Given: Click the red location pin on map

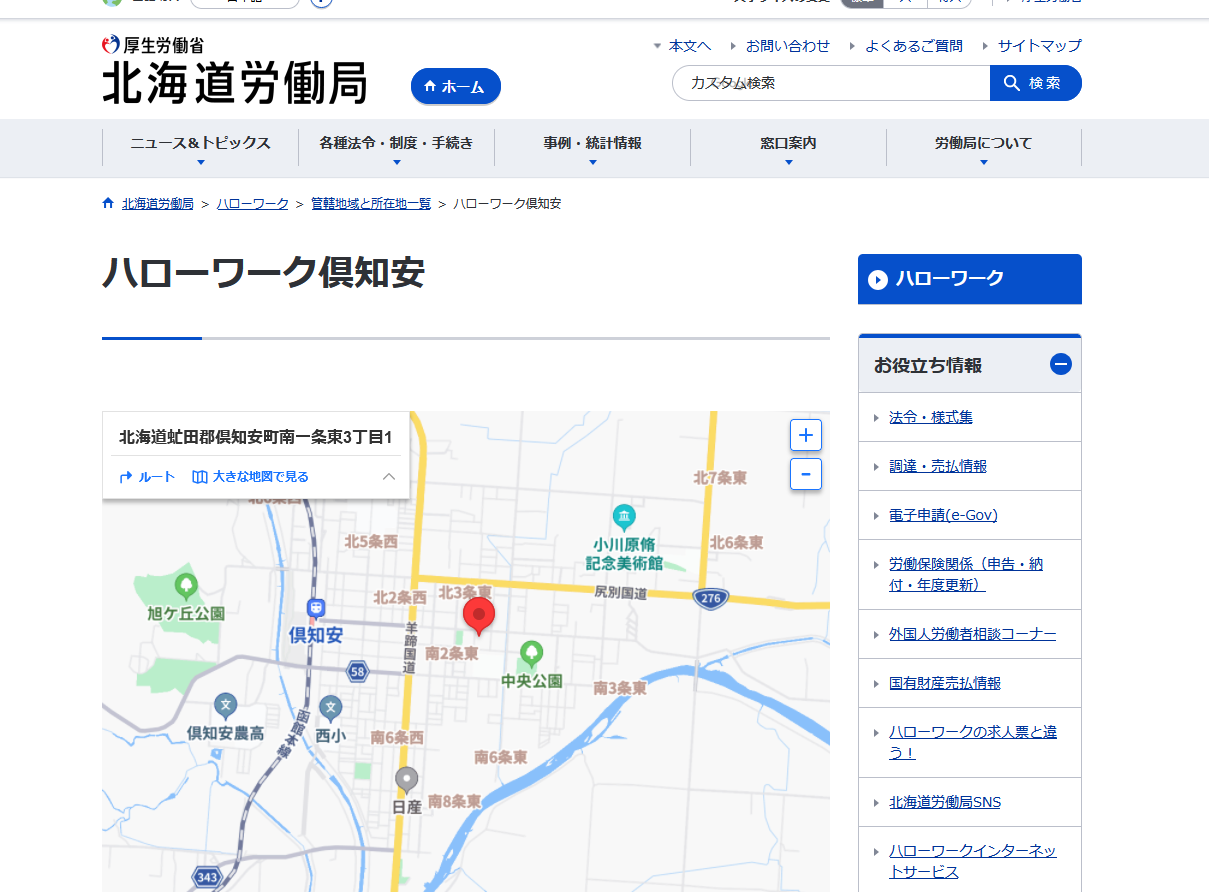Looking at the screenshot, I should tap(479, 614).
